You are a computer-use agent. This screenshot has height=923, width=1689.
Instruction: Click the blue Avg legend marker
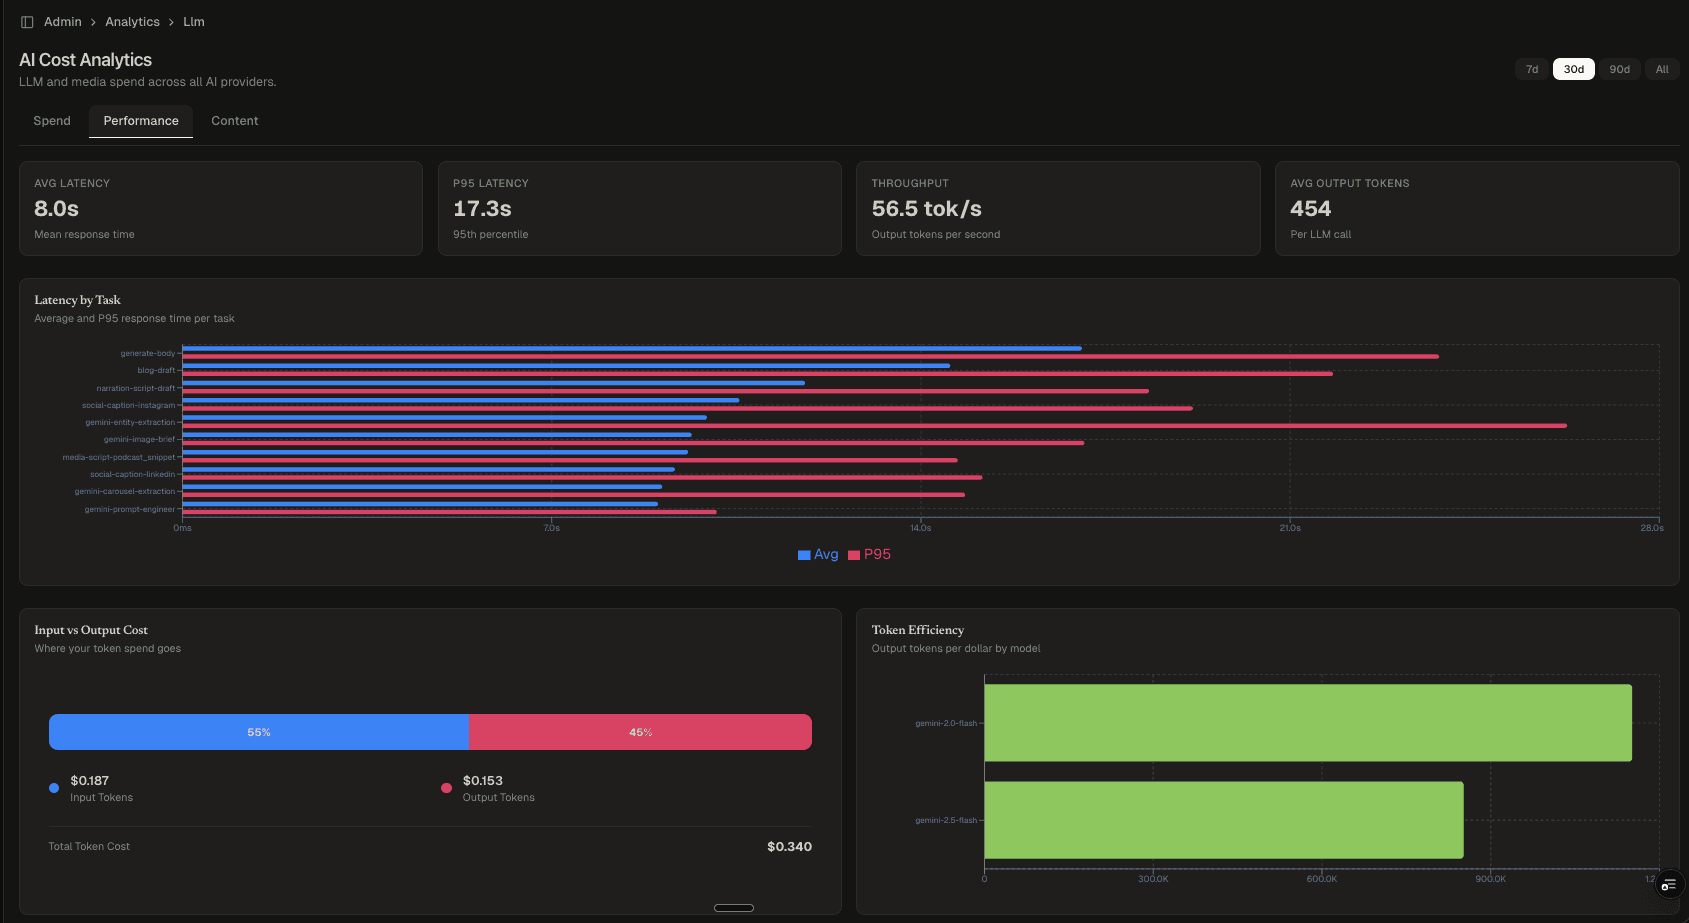(x=803, y=554)
